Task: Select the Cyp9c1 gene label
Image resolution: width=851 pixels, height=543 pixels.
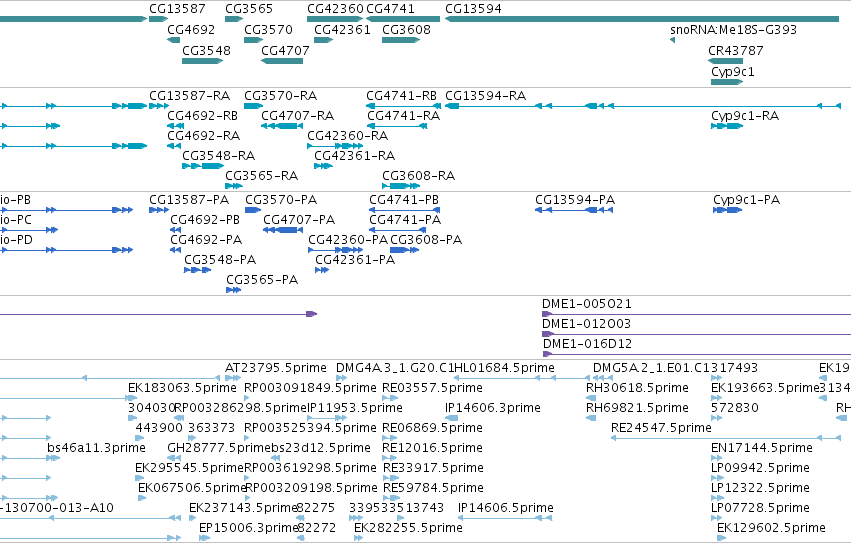Action: tap(733, 72)
